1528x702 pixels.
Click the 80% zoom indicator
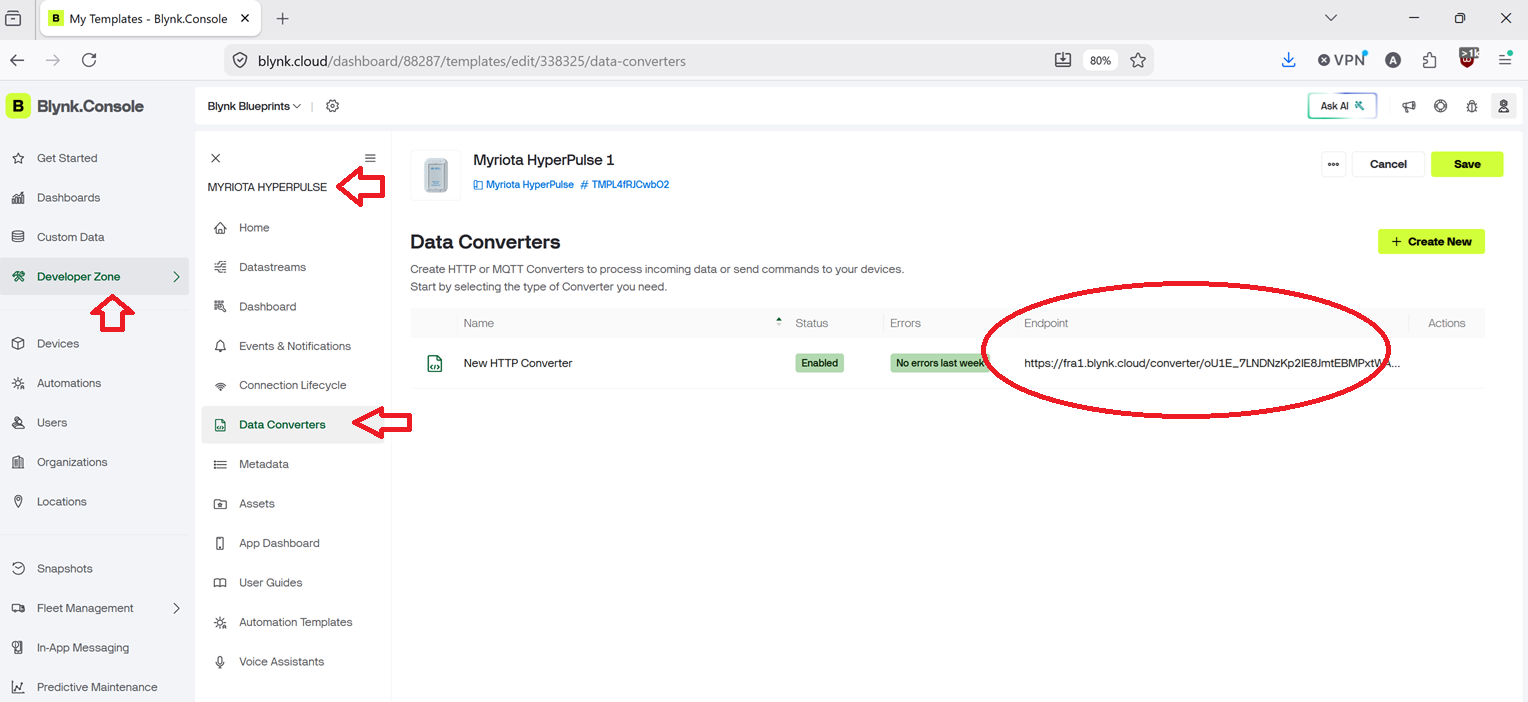point(1100,61)
